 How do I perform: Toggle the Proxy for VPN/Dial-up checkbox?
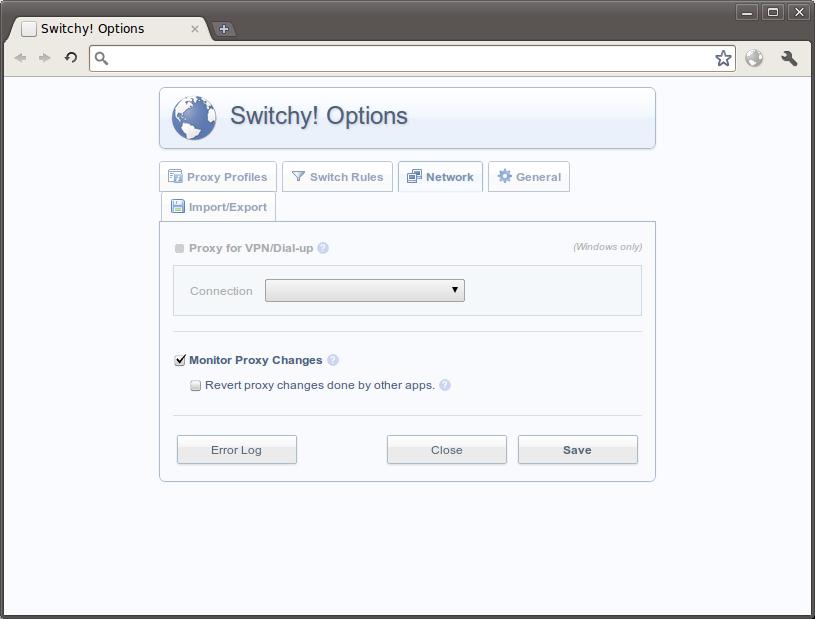179,248
